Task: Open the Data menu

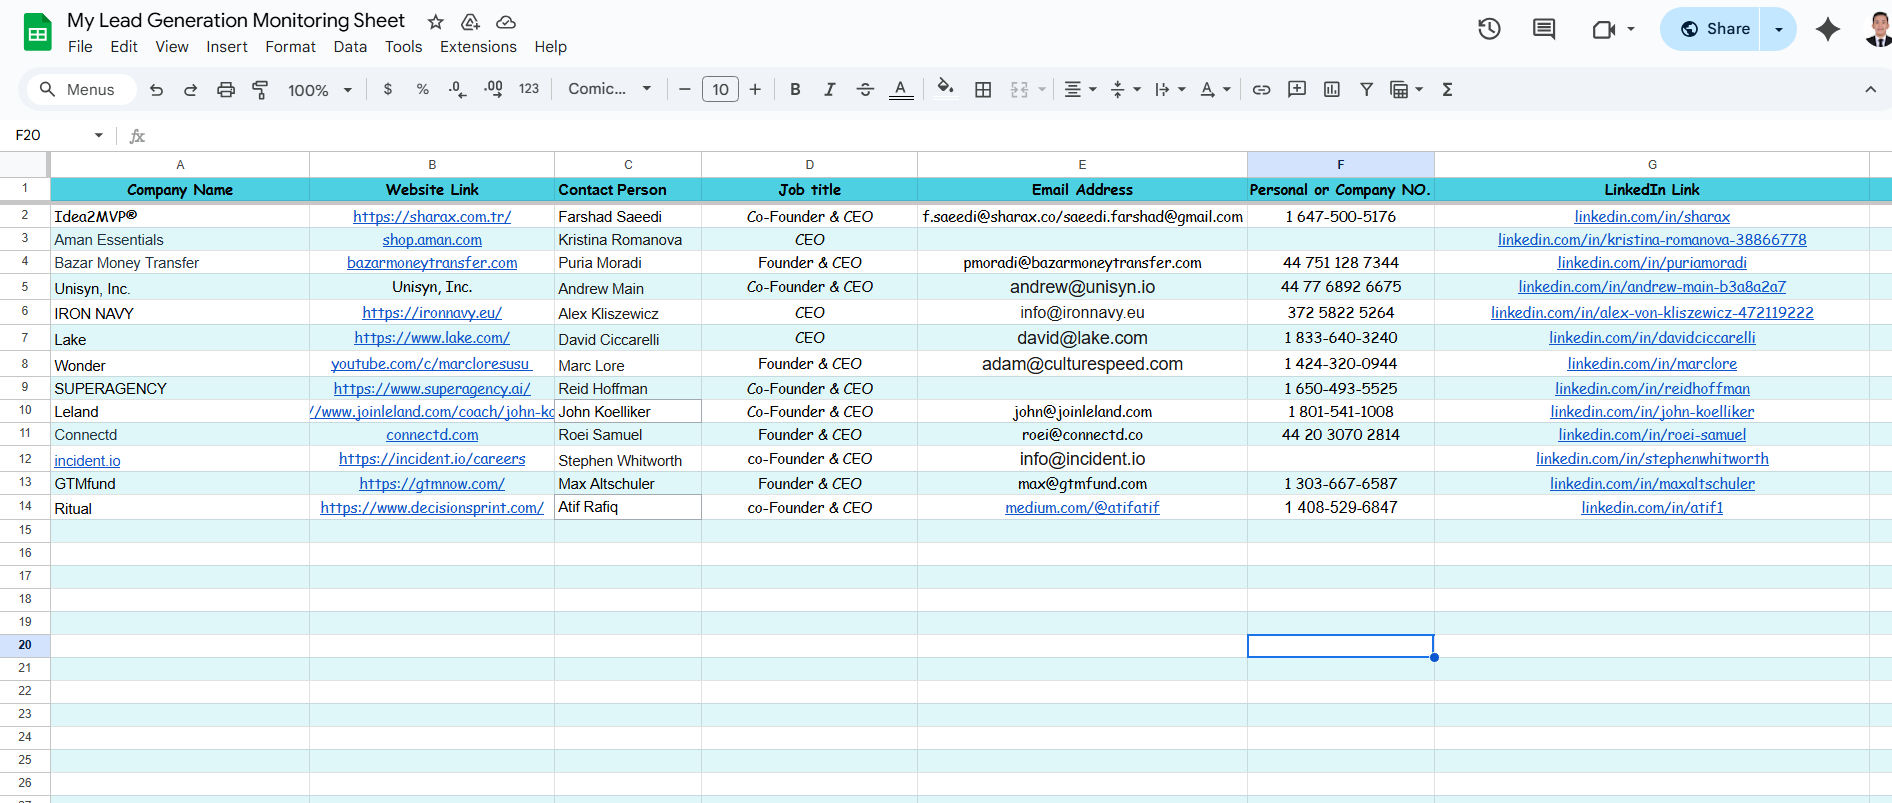Action: pyautogui.click(x=350, y=47)
